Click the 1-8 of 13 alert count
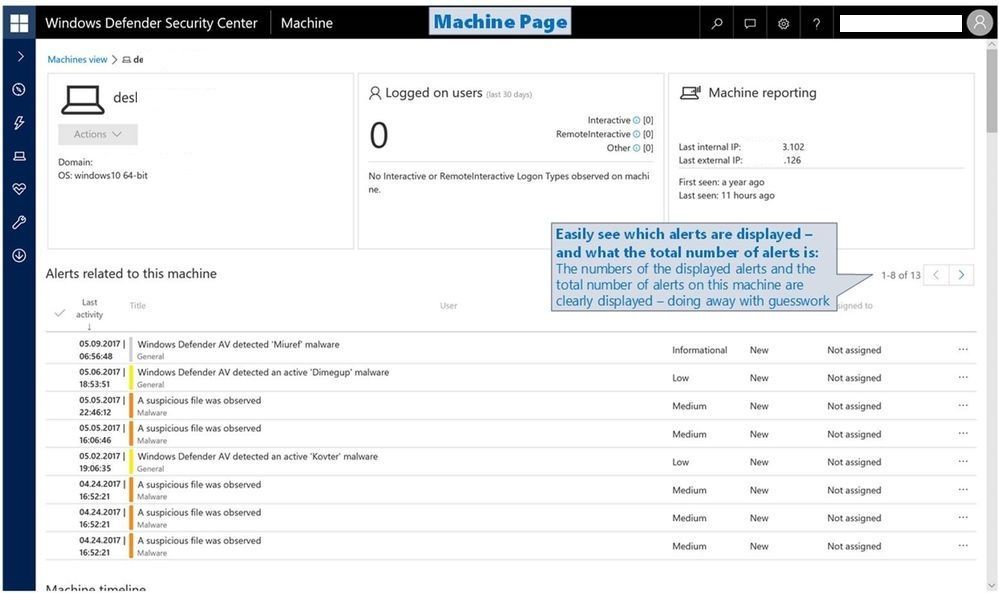999x593 pixels. 900,275
